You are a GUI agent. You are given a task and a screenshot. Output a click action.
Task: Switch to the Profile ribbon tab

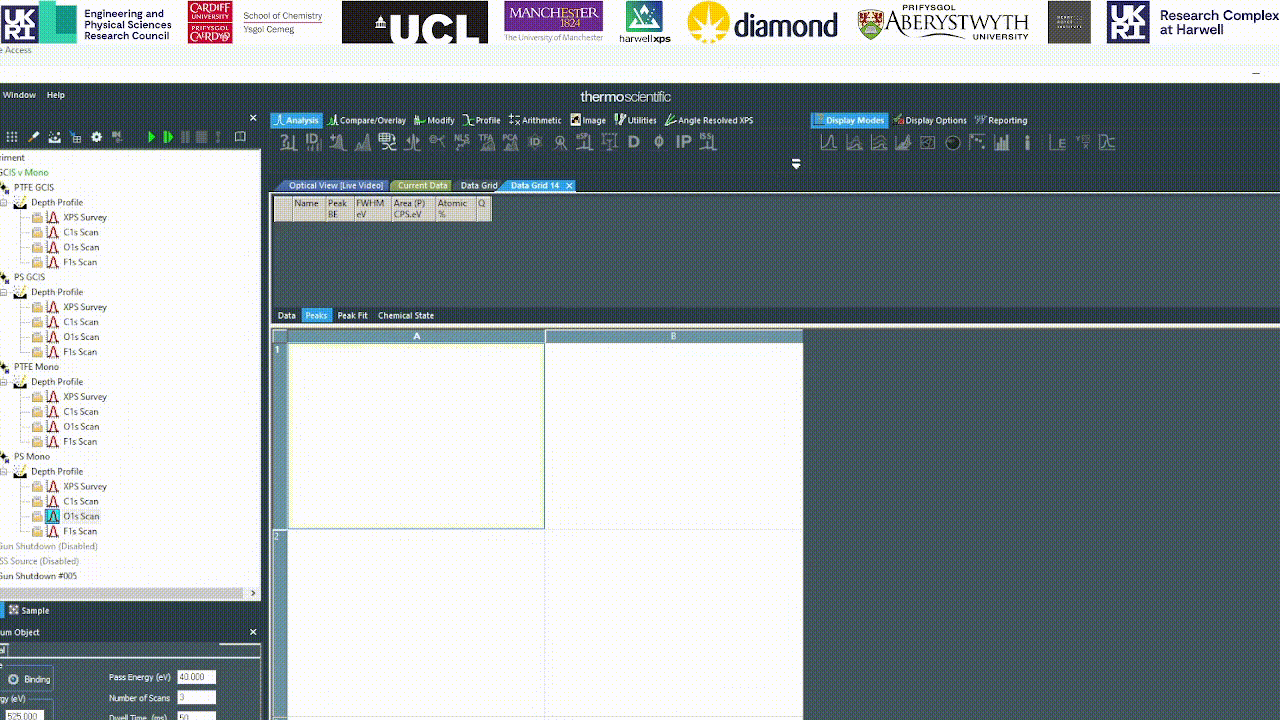coord(481,120)
